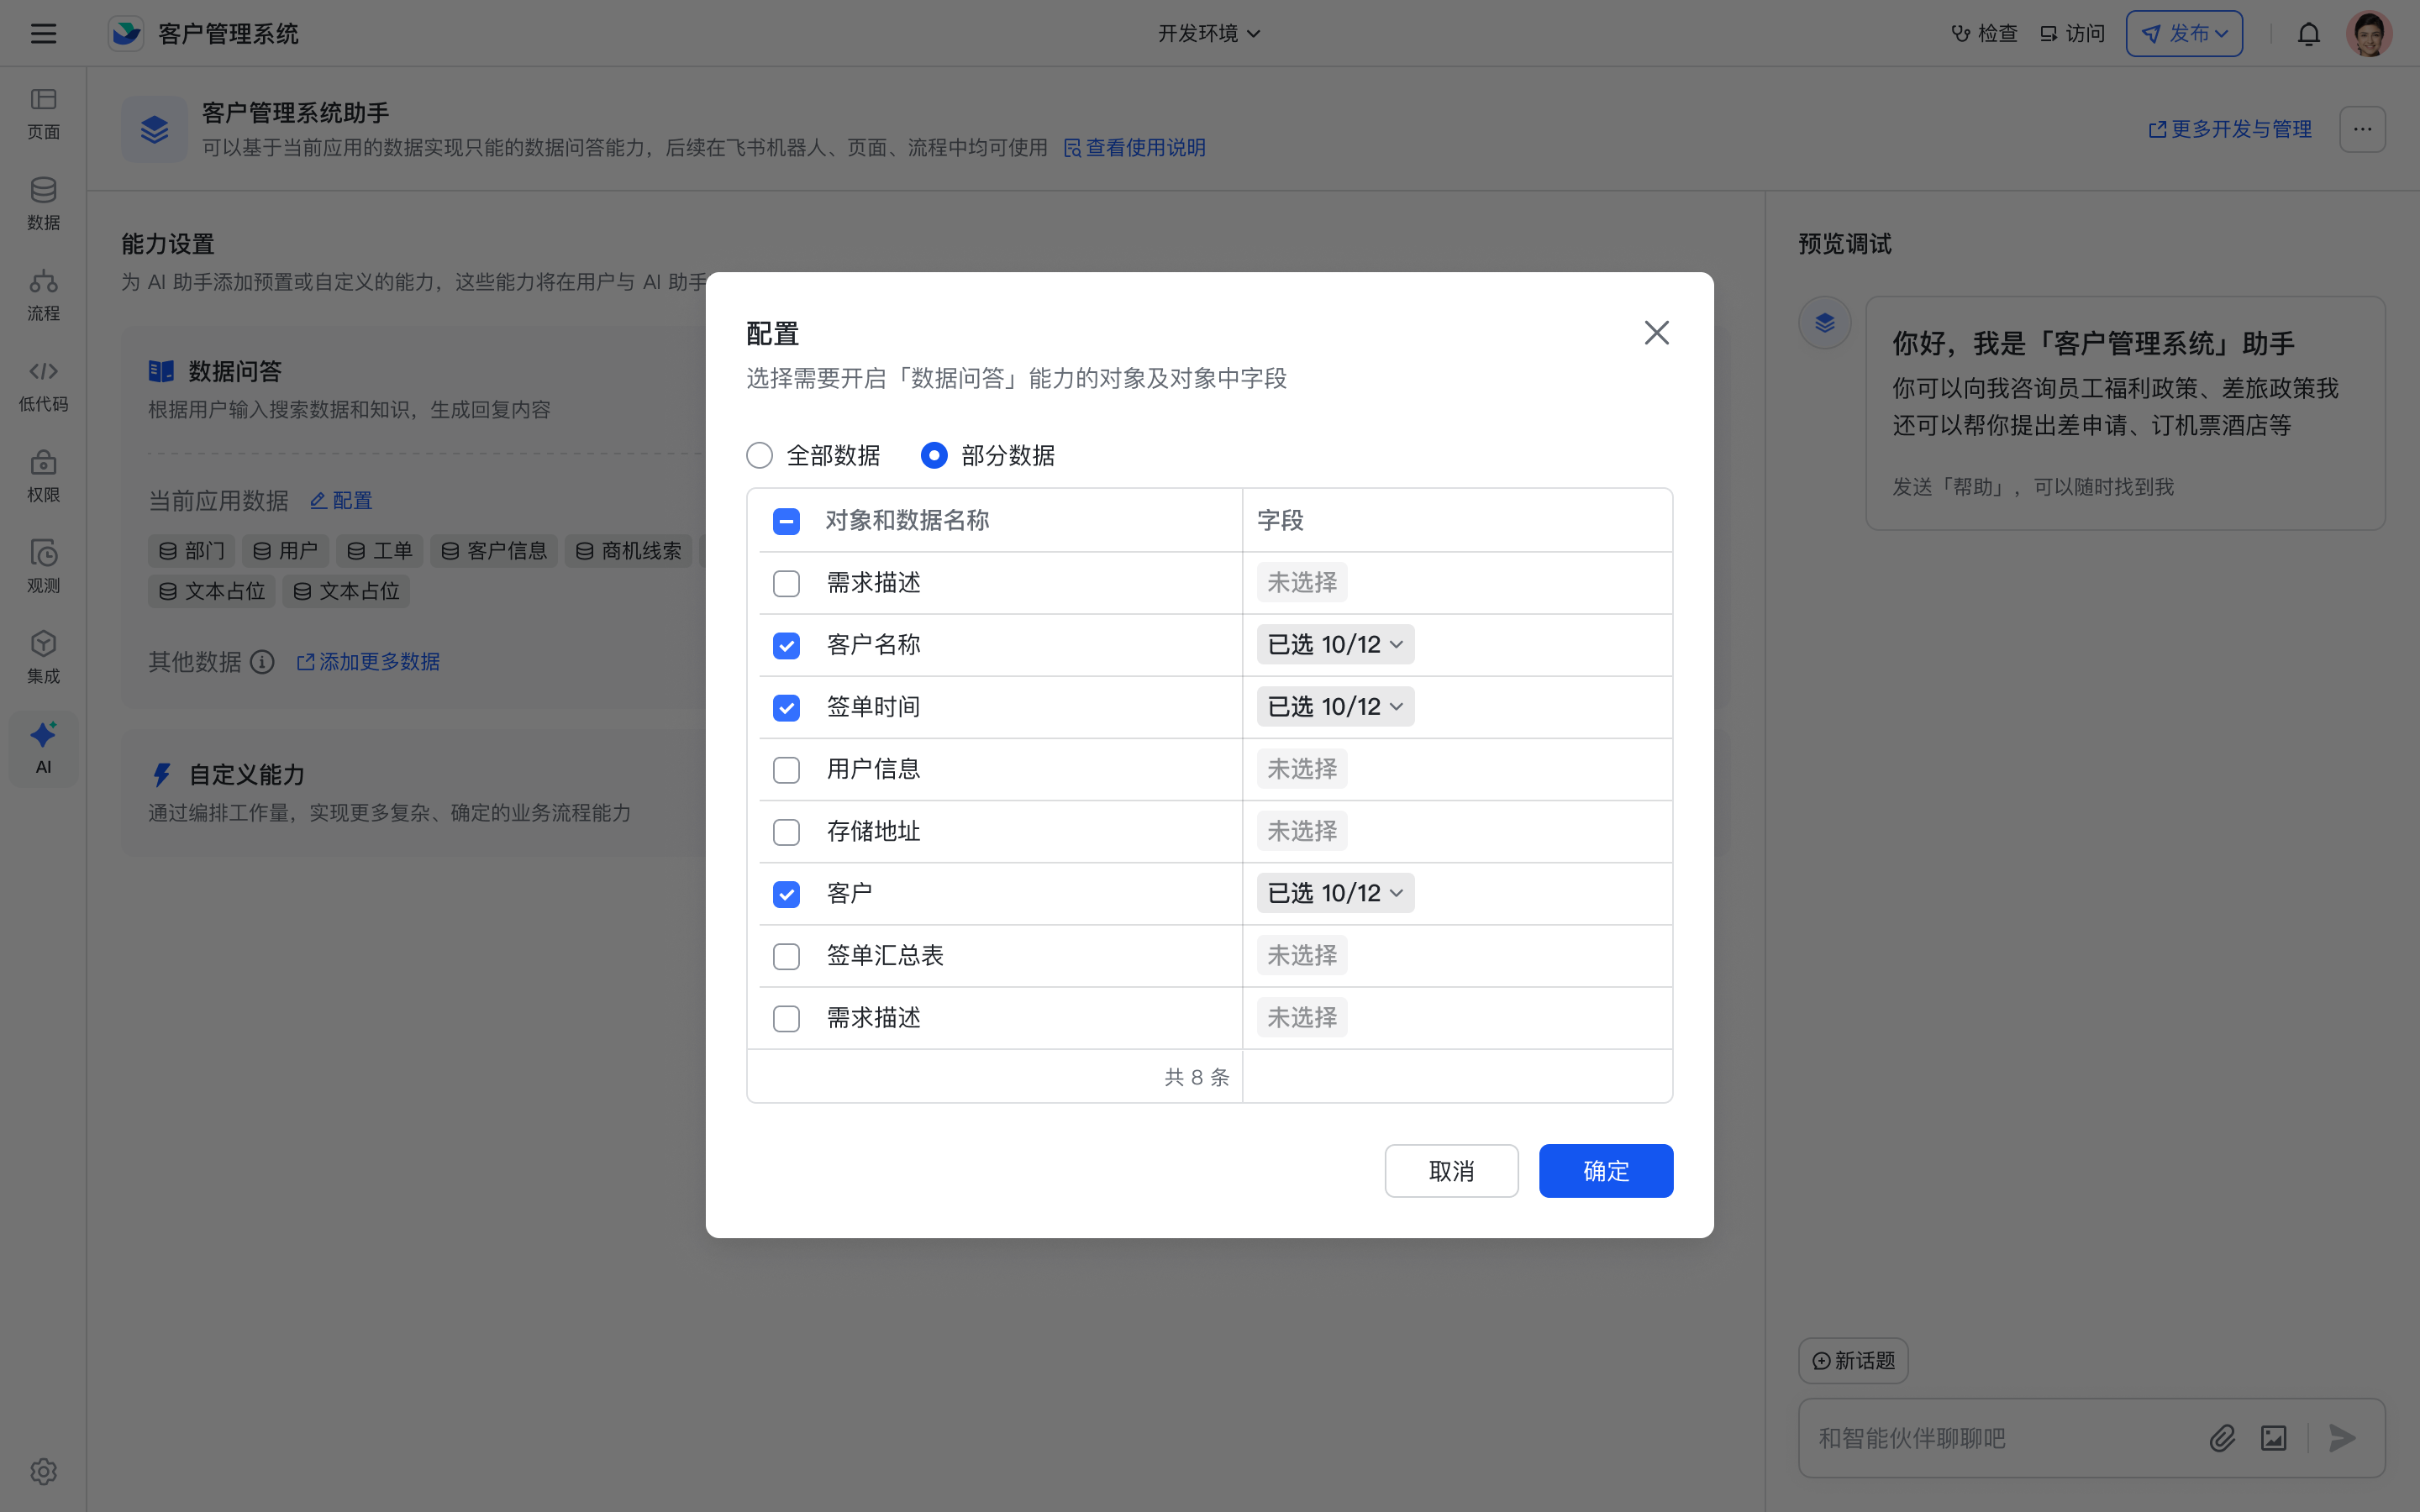Screen dimensions: 2420x1512
Task: Click the send message arrow icon
Action: [x=2342, y=1438]
